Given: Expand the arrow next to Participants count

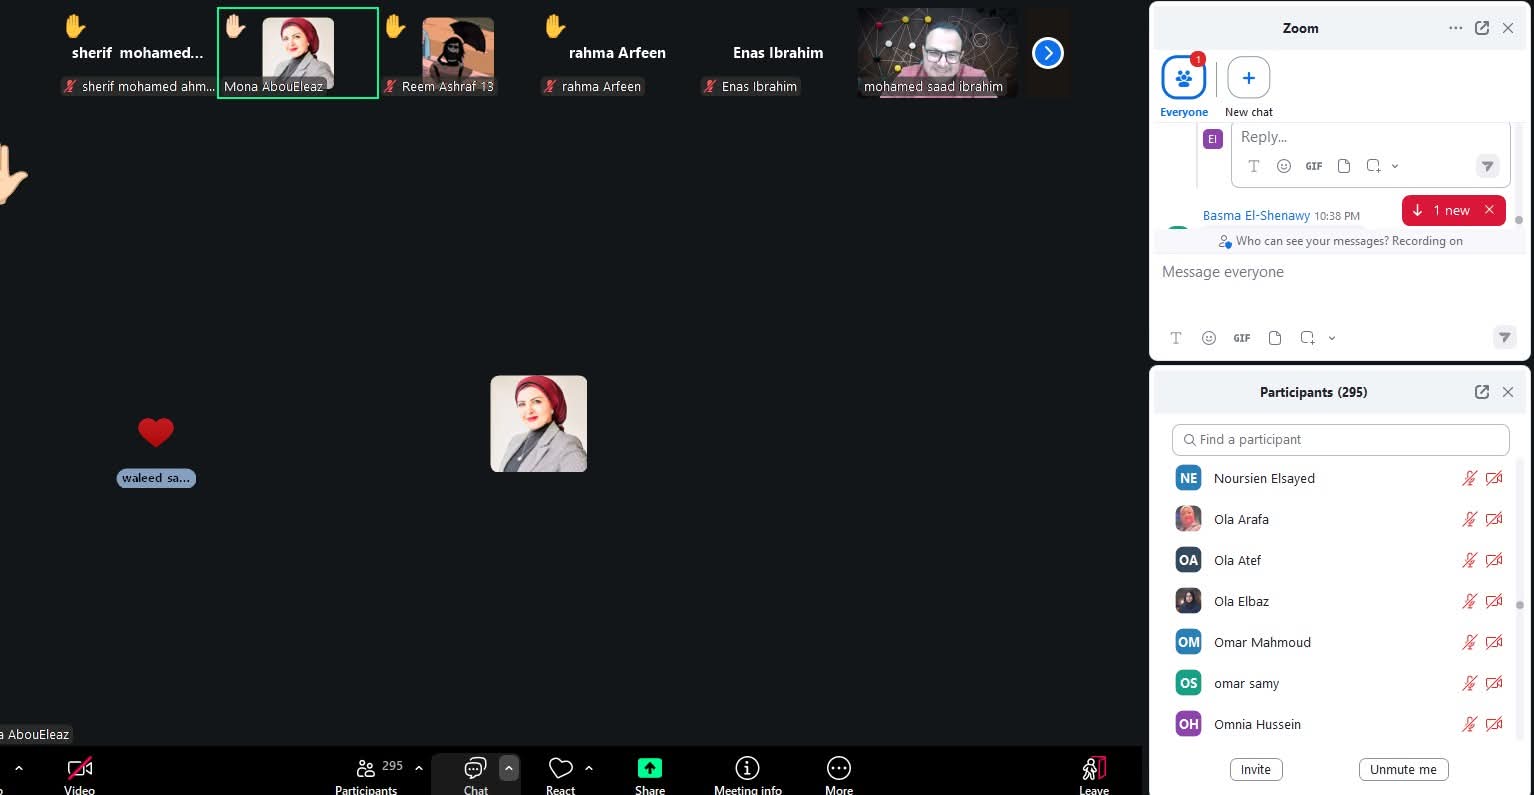Looking at the screenshot, I should 419,768.
